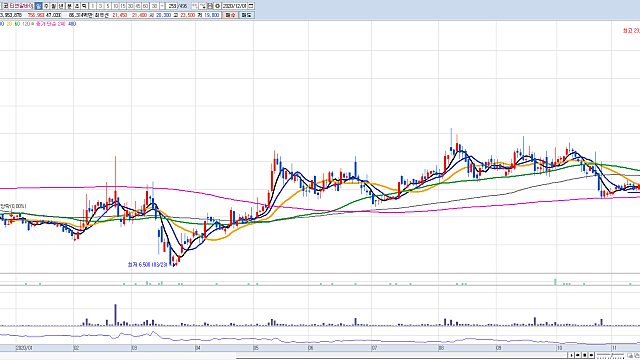
Task: Select the daily (일) chart period button
Action: (38, 6)
